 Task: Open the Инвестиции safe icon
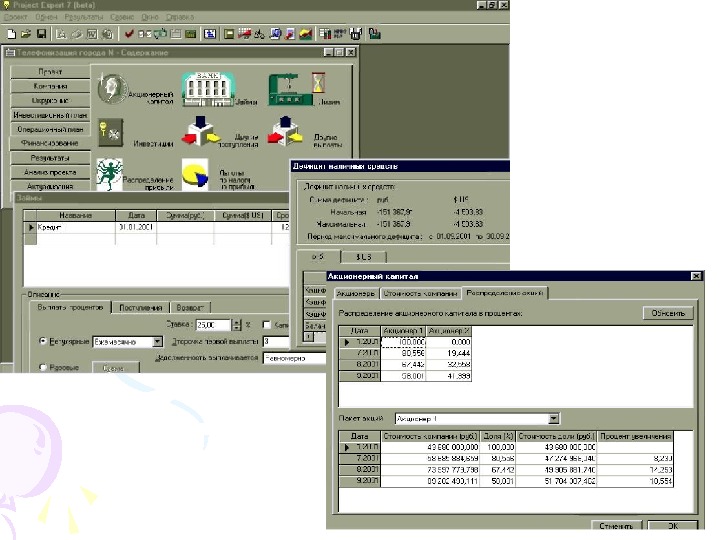(110, 133)
